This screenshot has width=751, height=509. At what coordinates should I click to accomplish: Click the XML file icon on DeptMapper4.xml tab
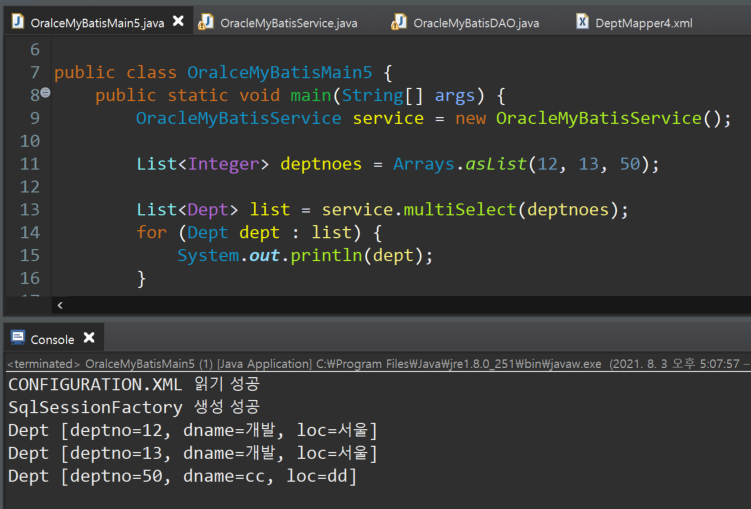click(582, 22)
